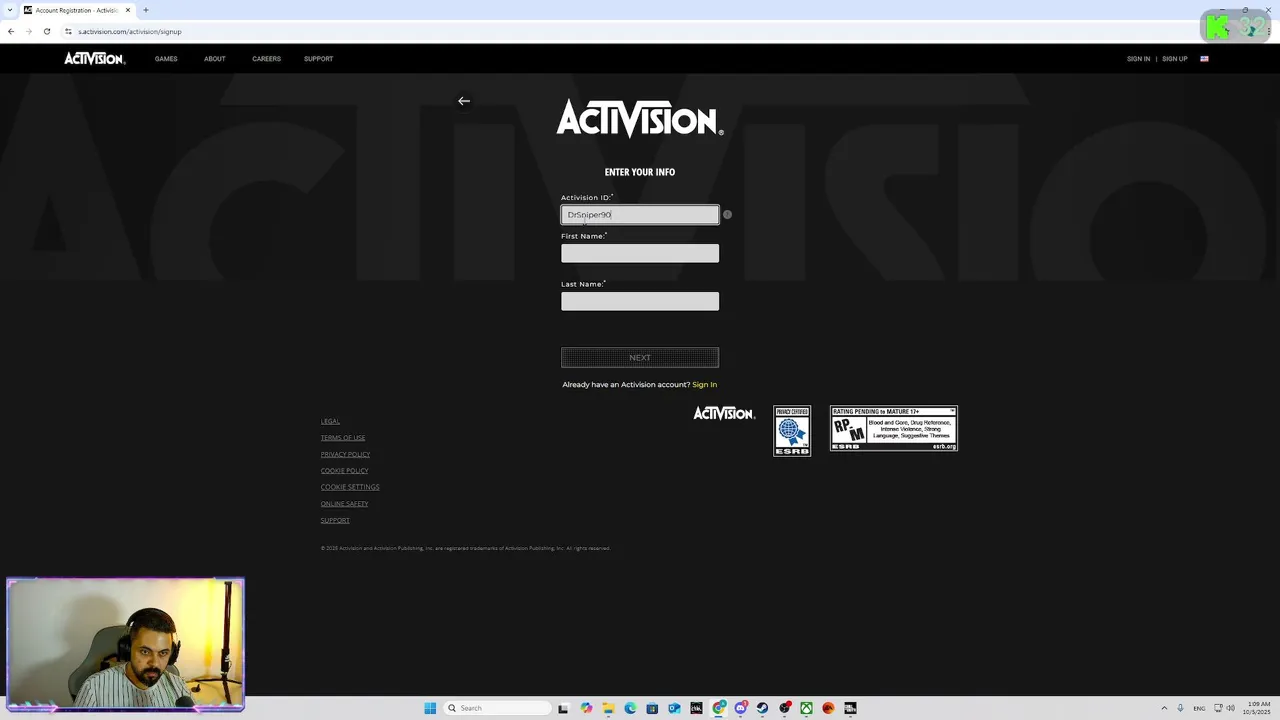This screenshot has height=720, width=1280.
Task: Reload the page with the refresh icon
Action: pyautogui.click(x=46, y=31)
